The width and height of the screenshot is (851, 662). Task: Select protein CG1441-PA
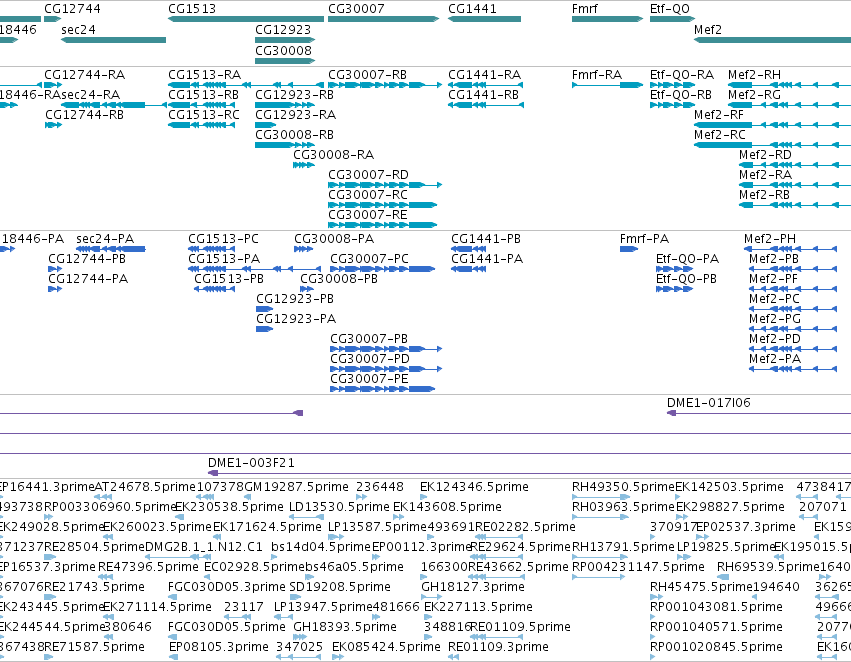[487, 259]
